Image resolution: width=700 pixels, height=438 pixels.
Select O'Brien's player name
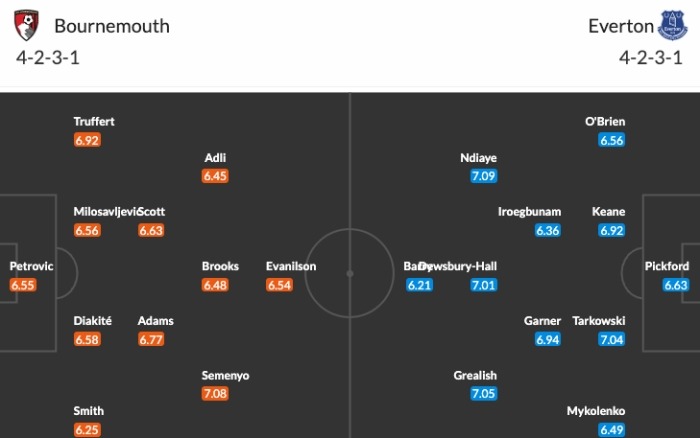tap(605, 121)
